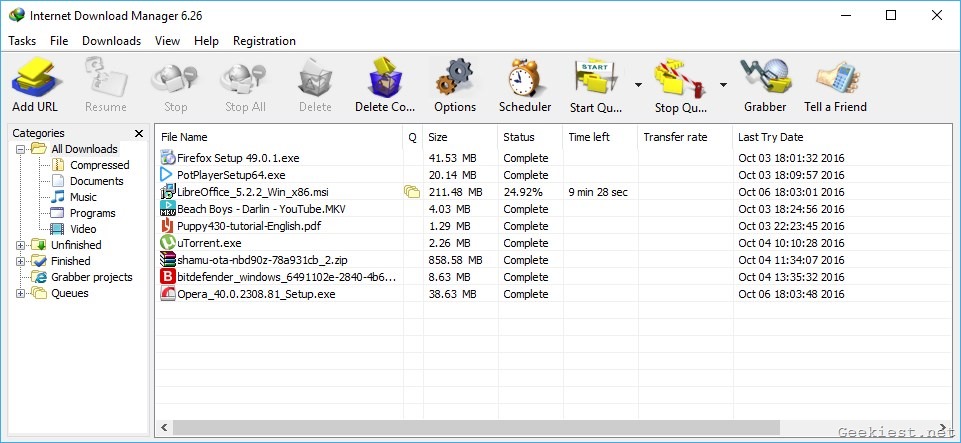Click the Stop Queue icon
961x443 pixels.
pyautogui.click(x=680, y=78)
